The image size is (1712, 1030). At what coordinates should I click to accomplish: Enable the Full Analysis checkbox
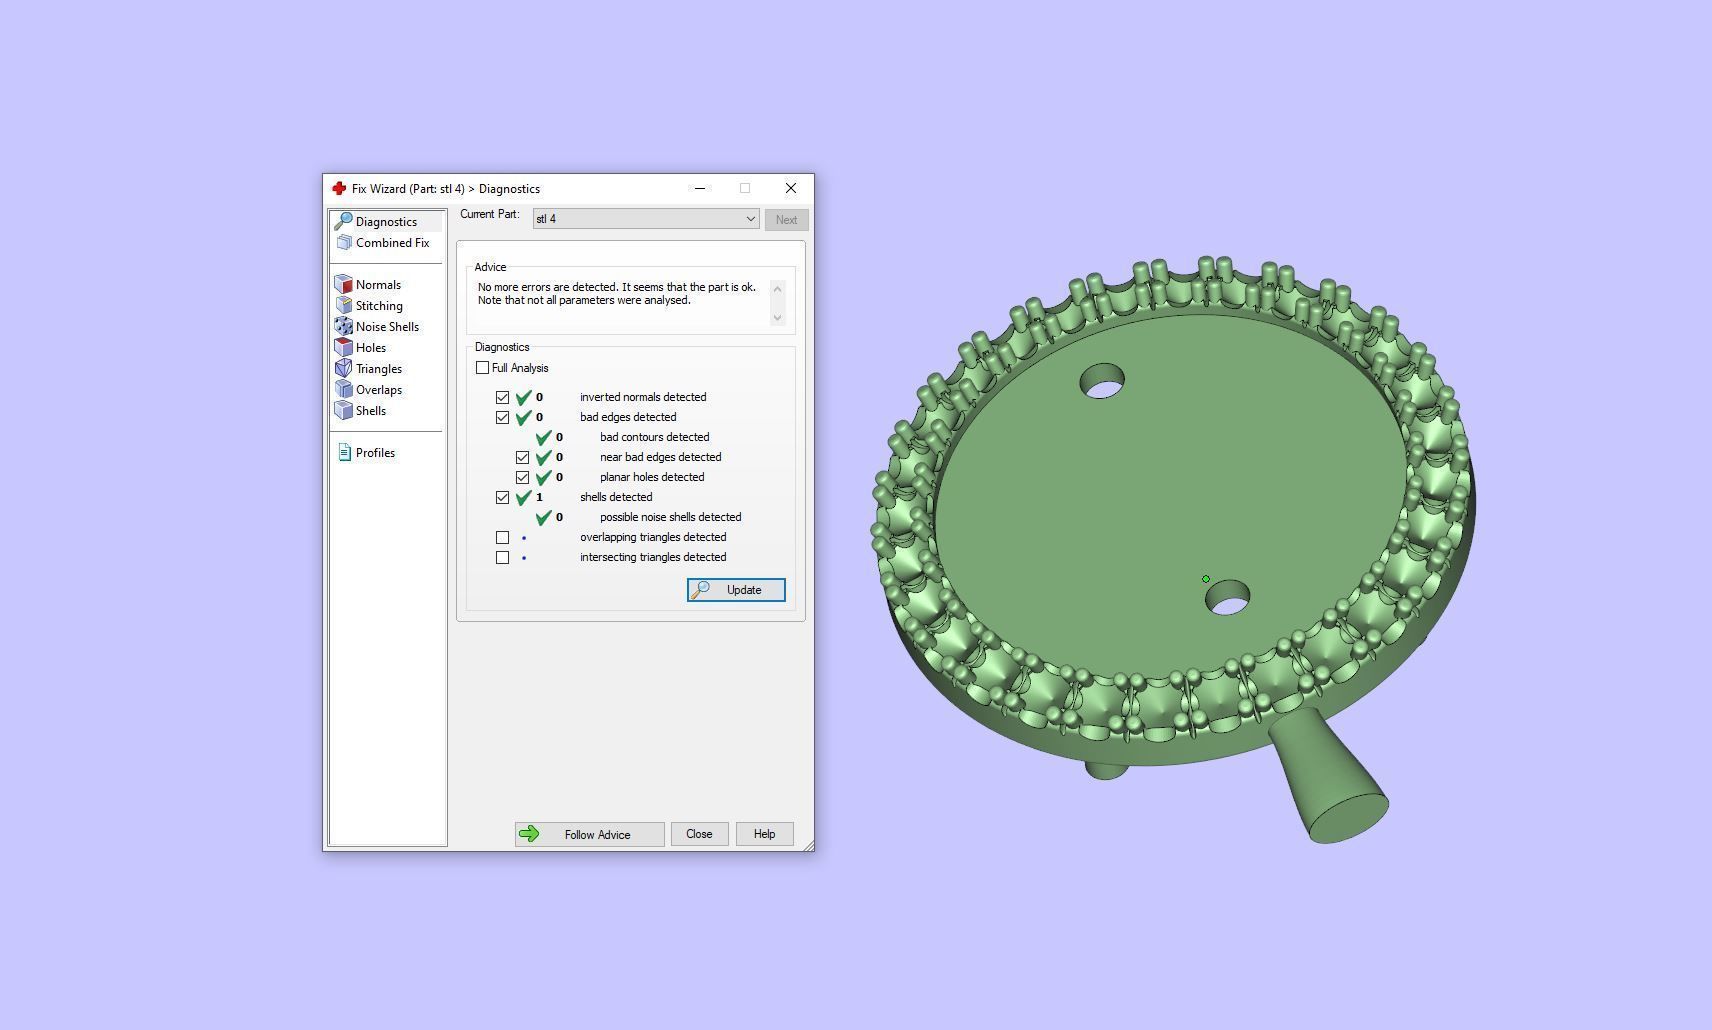click(483, 368)
